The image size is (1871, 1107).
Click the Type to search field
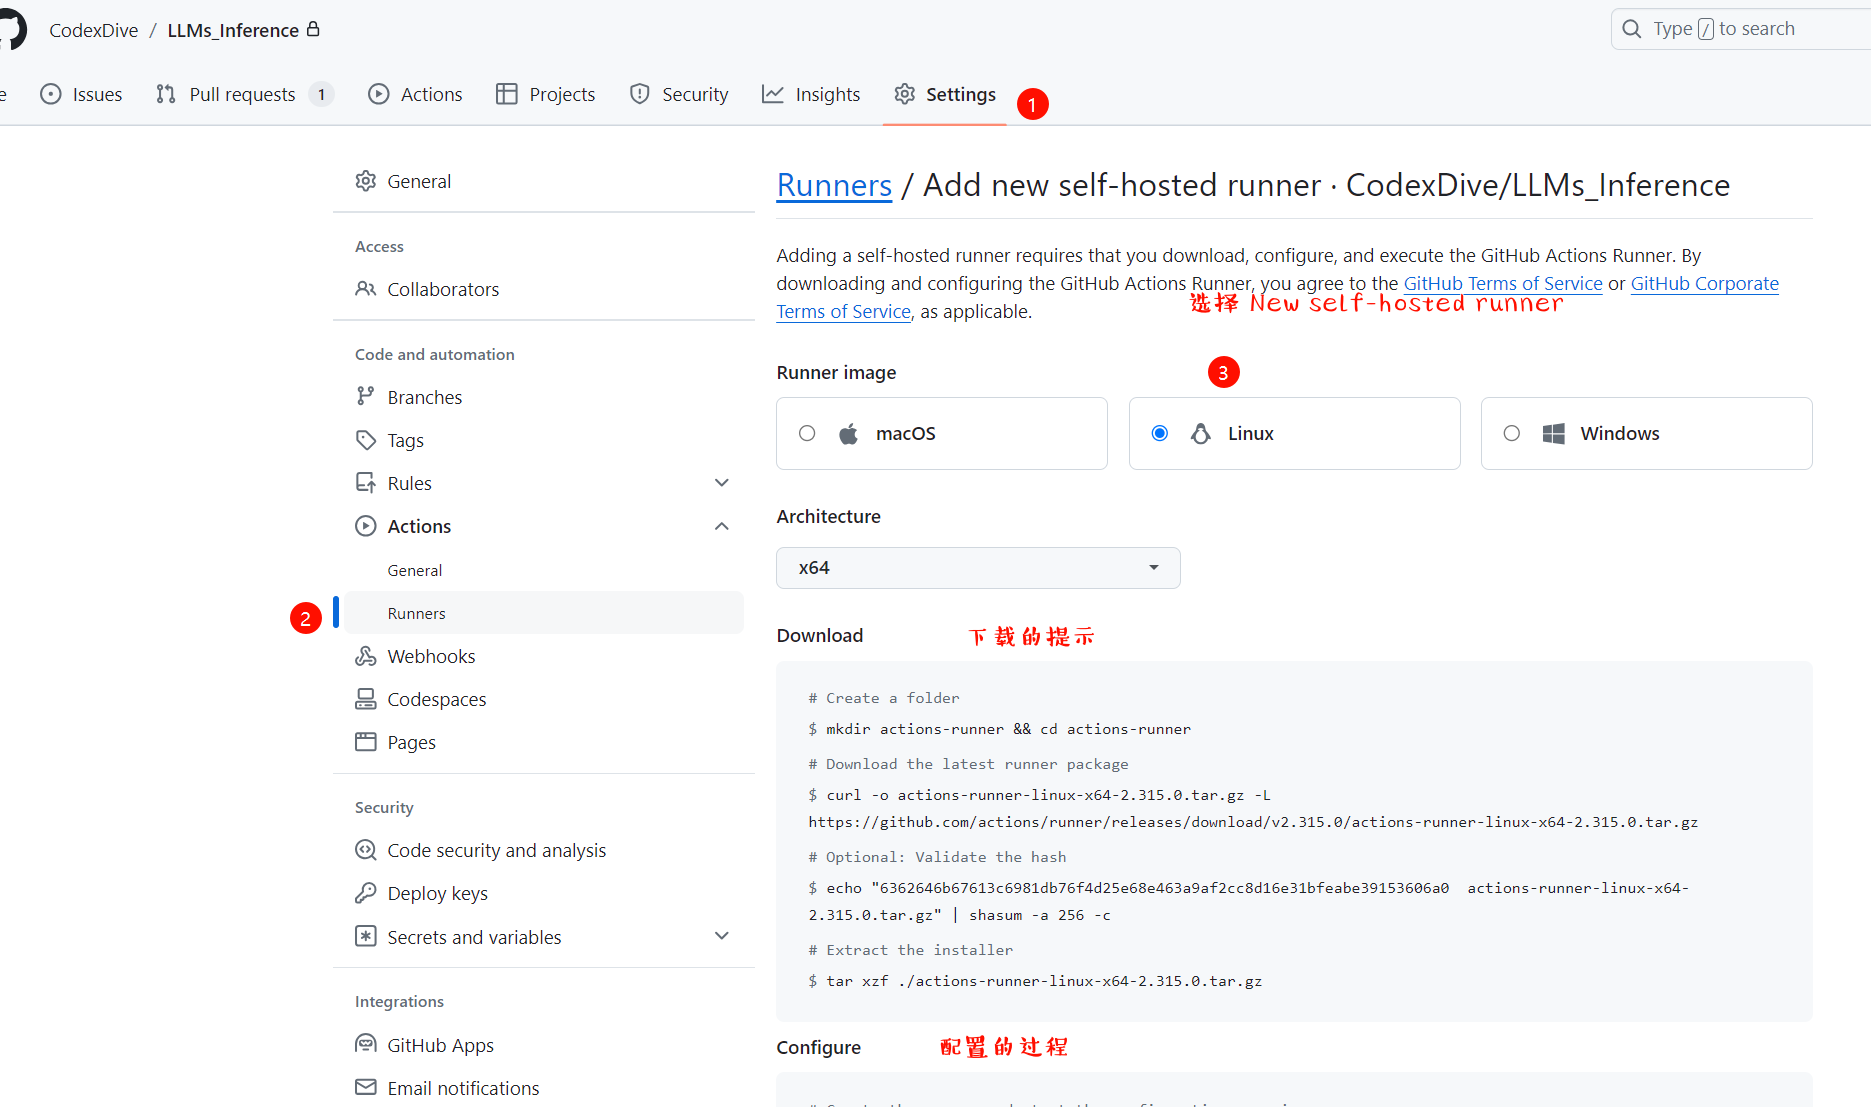1741,29
